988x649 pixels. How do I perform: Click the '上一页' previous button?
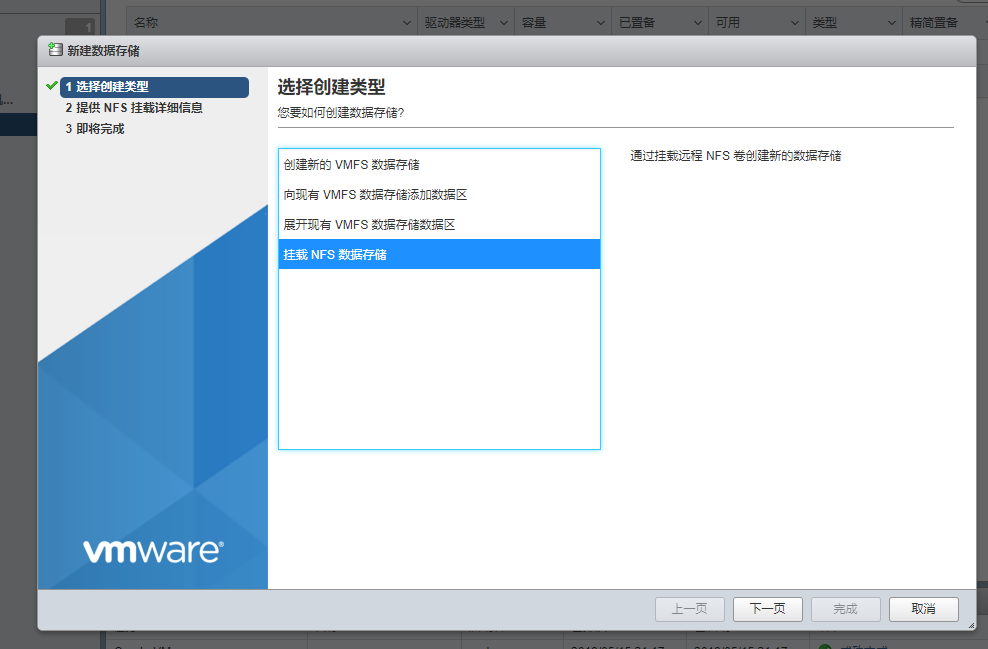689,609
